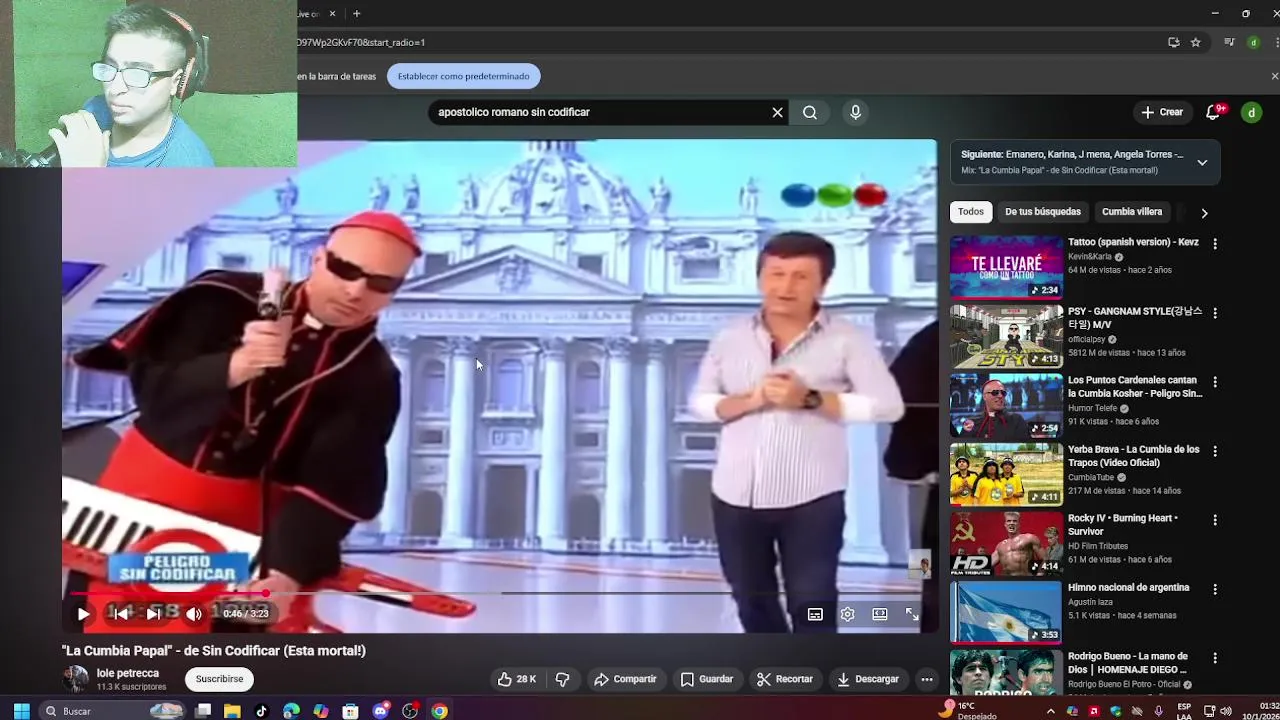Clear the search box with X
This screenshot has width=1280, height=720.
point(777,112)
